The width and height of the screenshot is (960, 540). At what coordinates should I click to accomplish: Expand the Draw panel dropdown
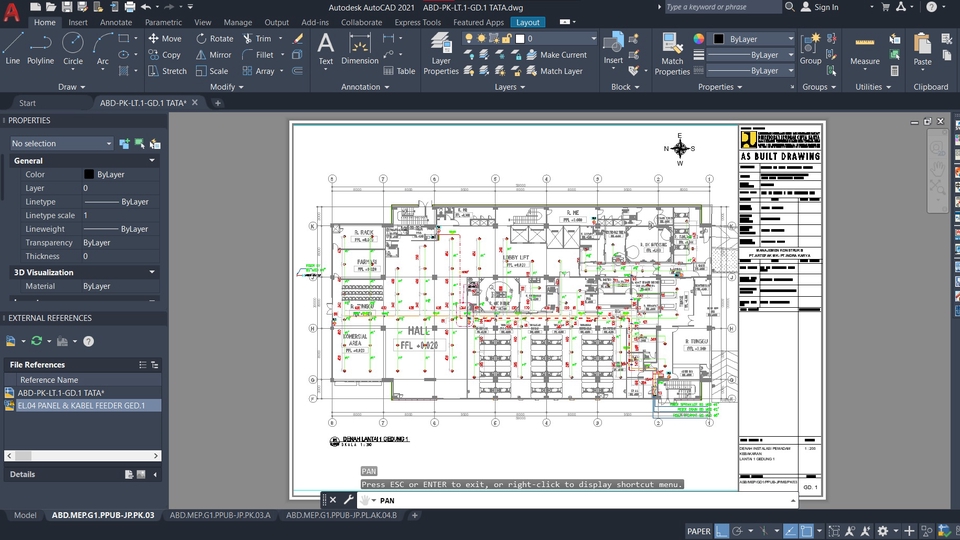click(x=72, y=87)
